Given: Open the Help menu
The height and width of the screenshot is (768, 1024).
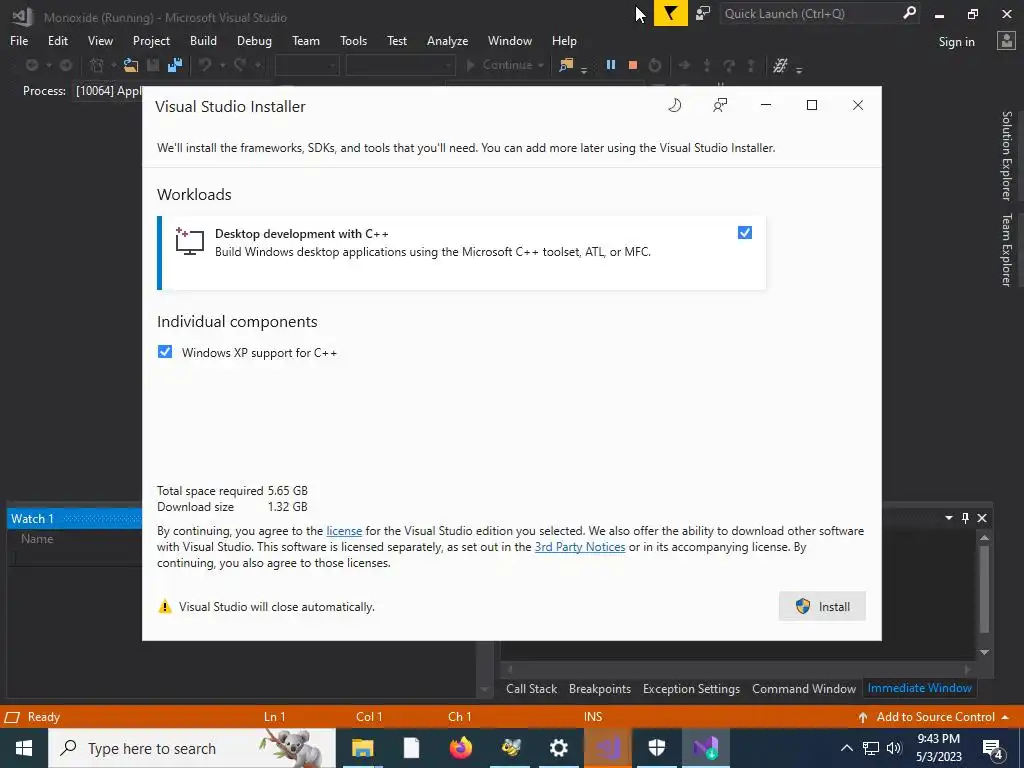Looking at the screenshot, I should [x=564, y=40].
